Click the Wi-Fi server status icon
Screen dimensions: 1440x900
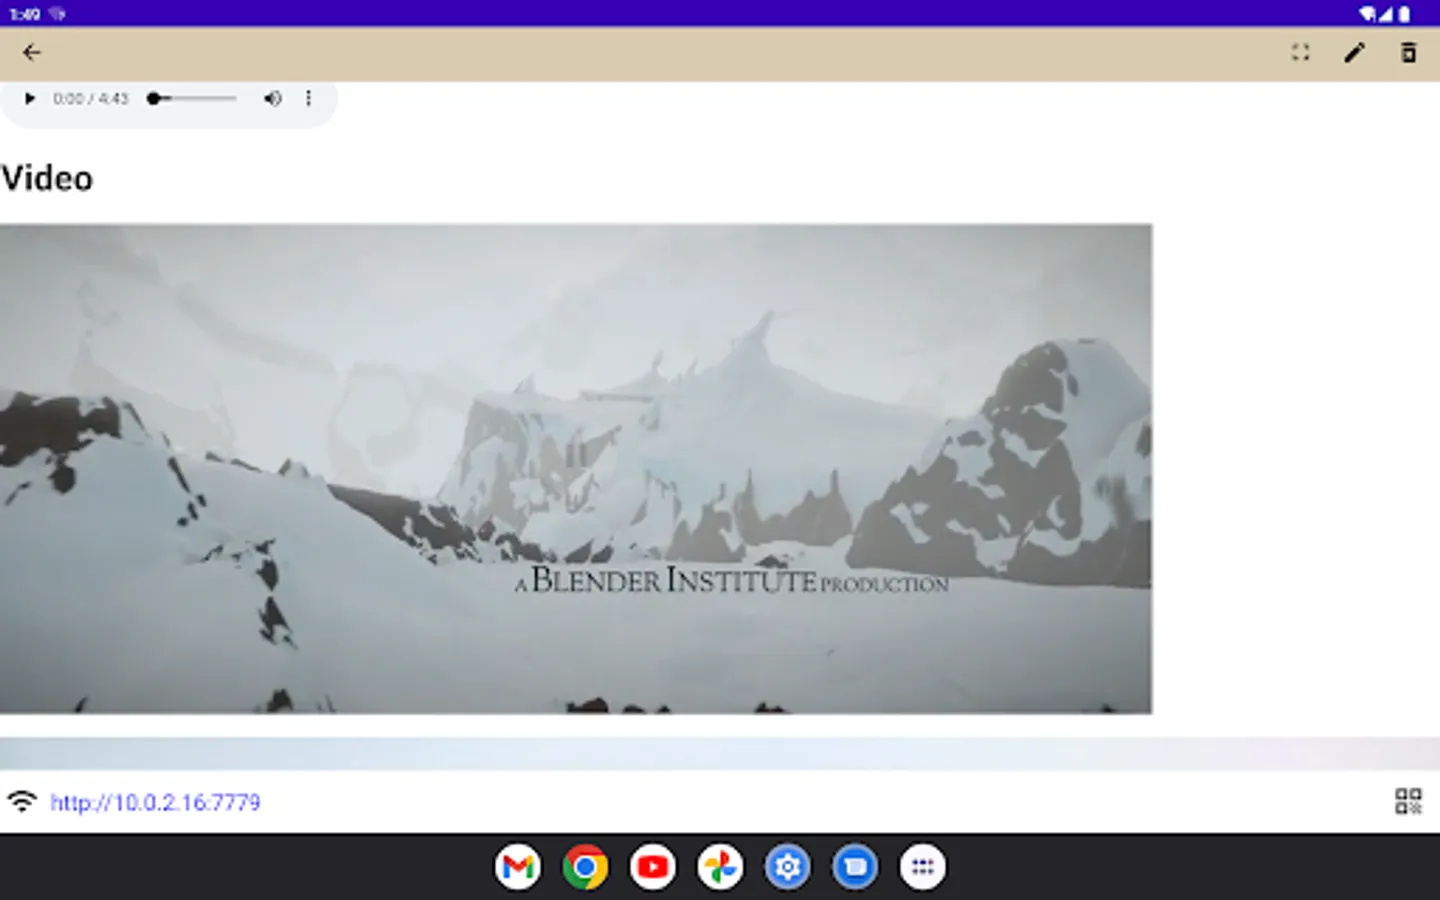coord(22,801)
